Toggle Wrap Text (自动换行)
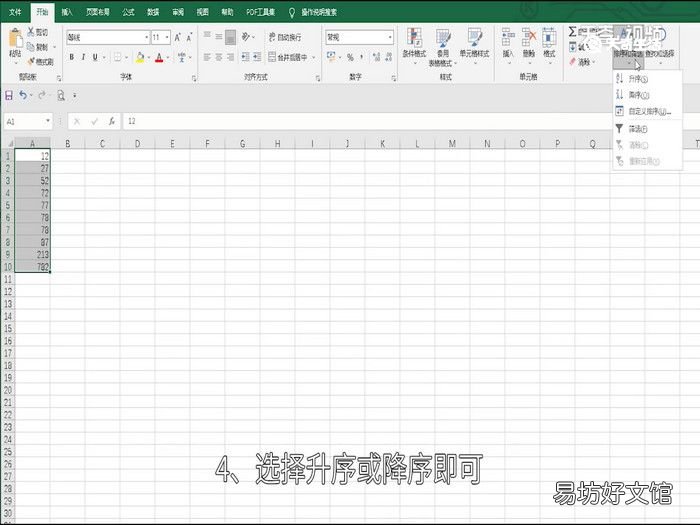The height and width of the screenshot is (525, 700). pos(285,37)
